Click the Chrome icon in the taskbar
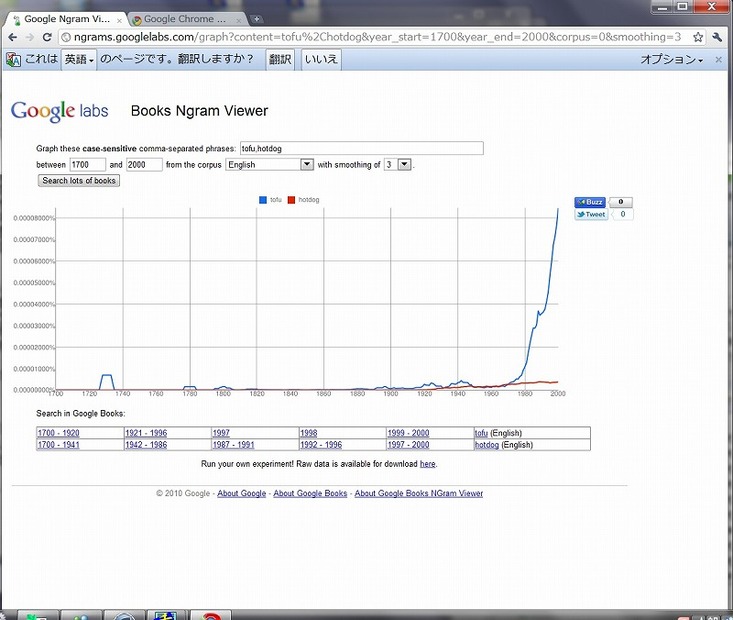733x620 pixels. 211,615
